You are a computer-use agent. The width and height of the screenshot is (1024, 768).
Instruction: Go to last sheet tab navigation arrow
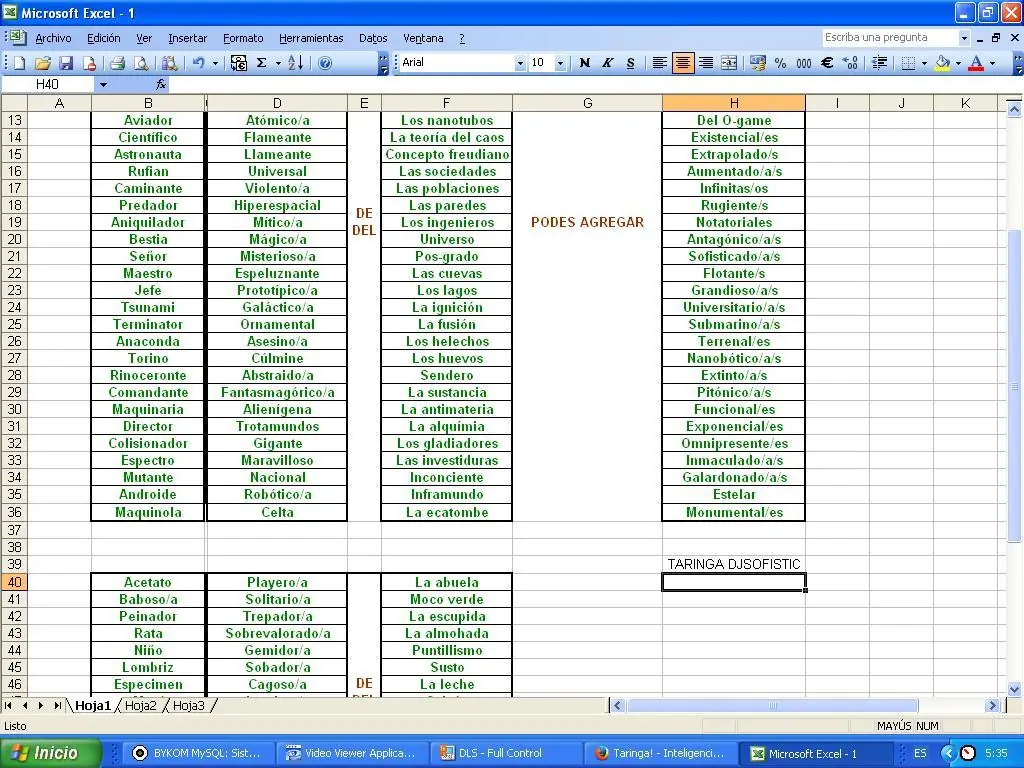[x=57, y=705]
